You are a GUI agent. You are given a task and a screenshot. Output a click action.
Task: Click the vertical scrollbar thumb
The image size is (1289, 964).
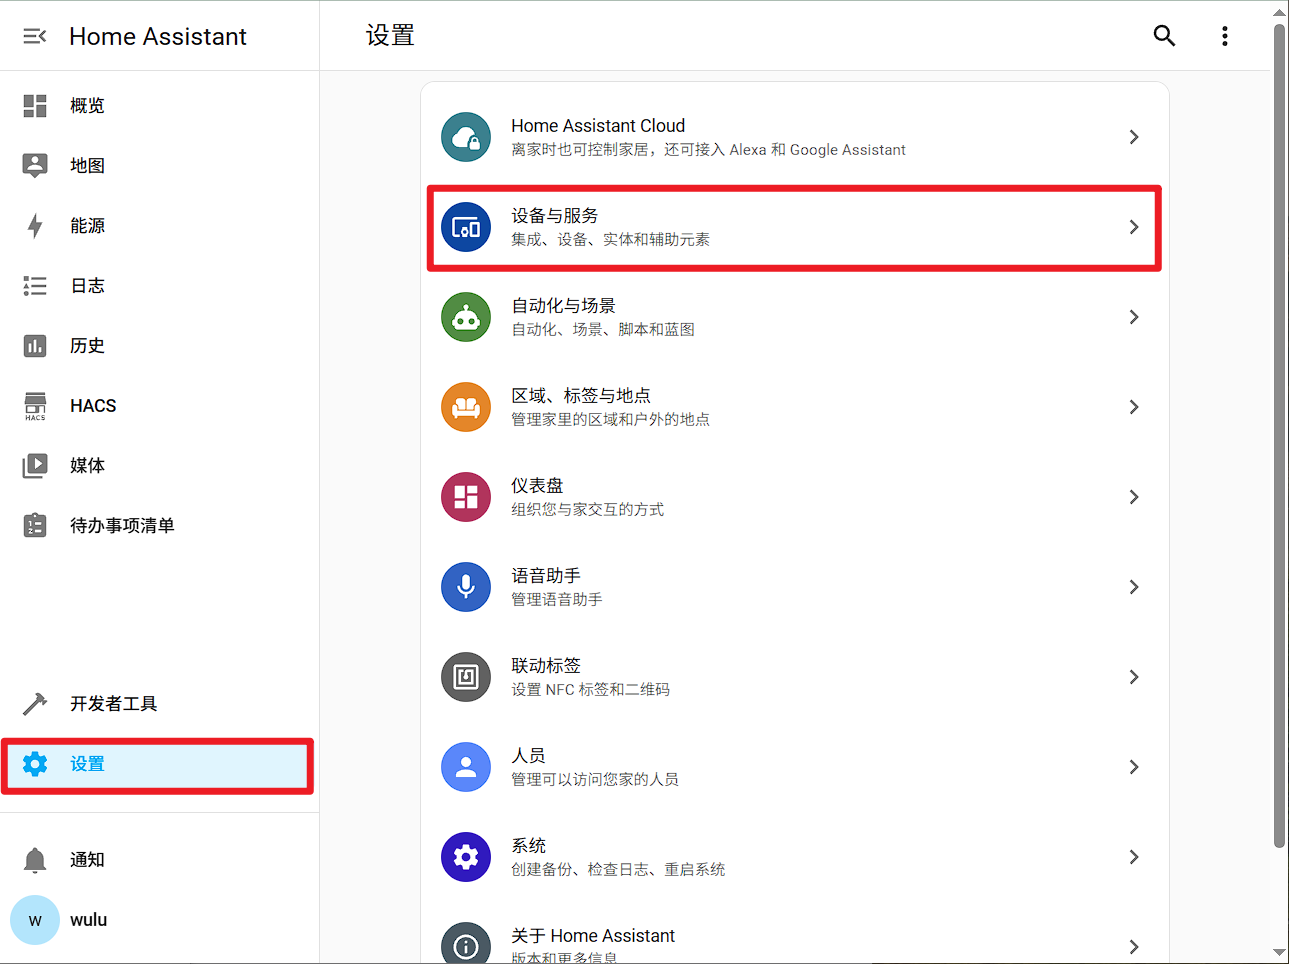pos(1279,435)
